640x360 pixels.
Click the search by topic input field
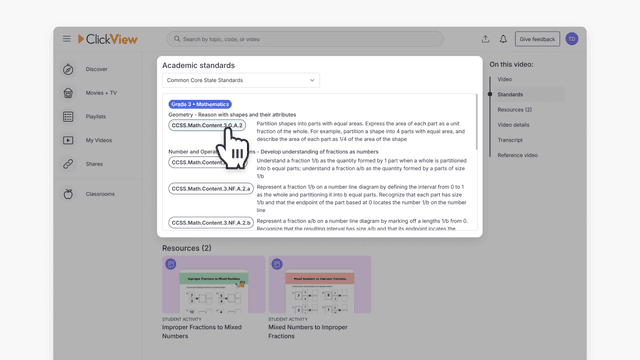point(305,39)
